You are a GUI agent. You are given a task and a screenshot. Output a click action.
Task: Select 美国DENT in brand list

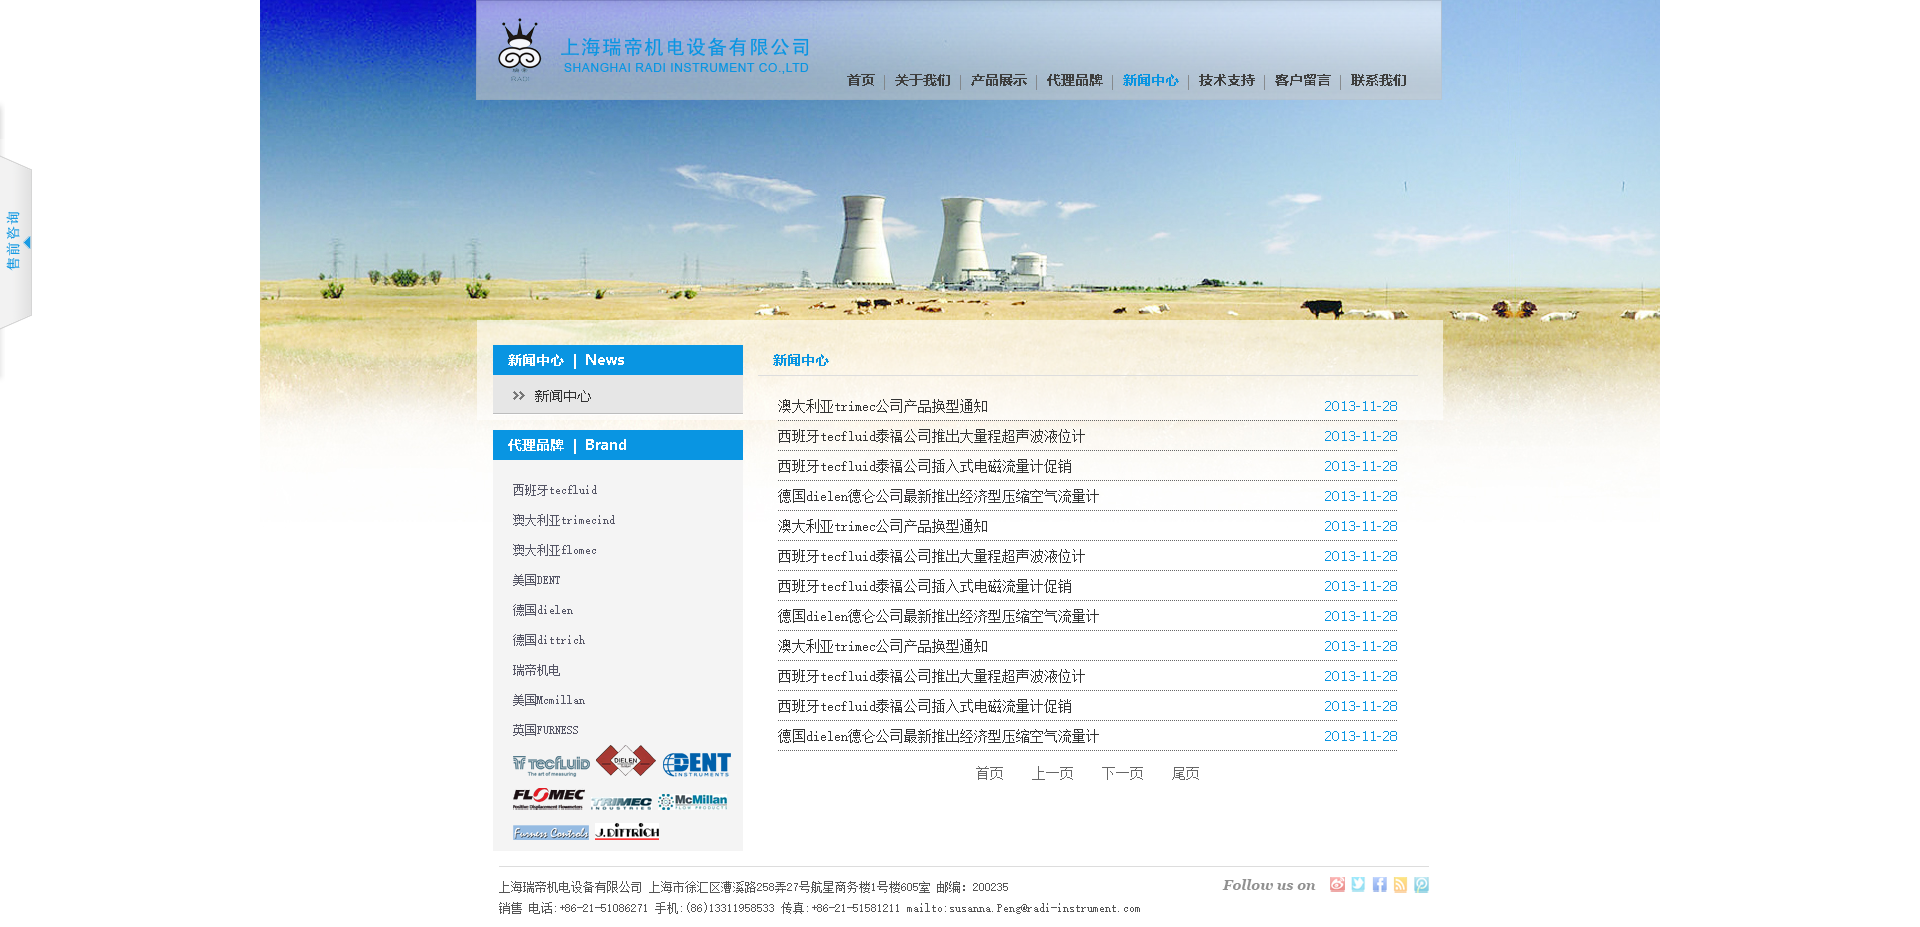pyautogui.click(x=537, y=580)
